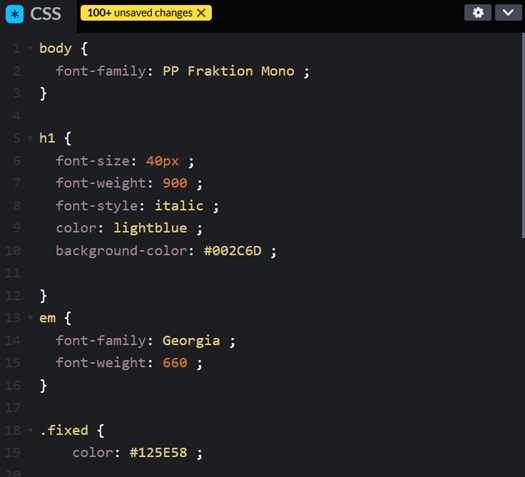Click the italic font-style value

coord(179,206)
